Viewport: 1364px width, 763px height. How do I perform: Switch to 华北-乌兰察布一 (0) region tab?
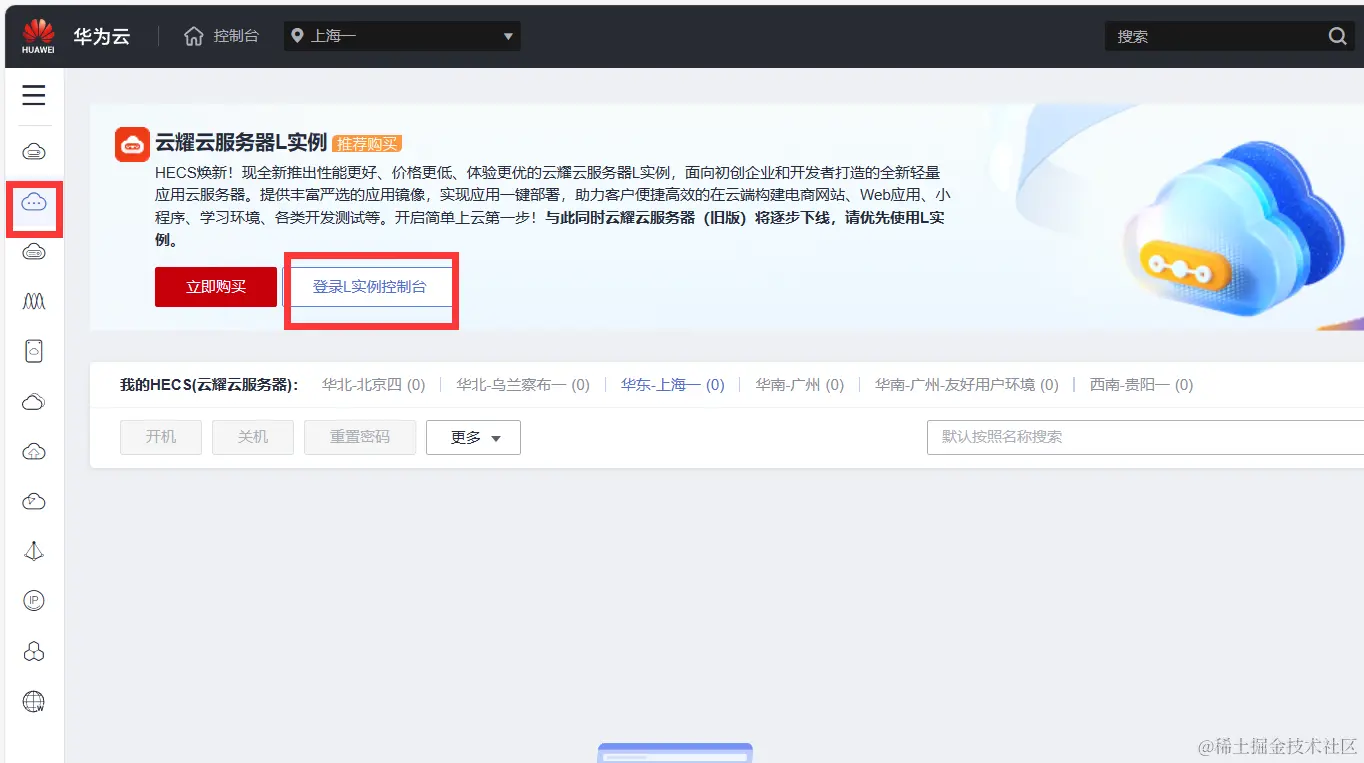[x=523, y=385]
